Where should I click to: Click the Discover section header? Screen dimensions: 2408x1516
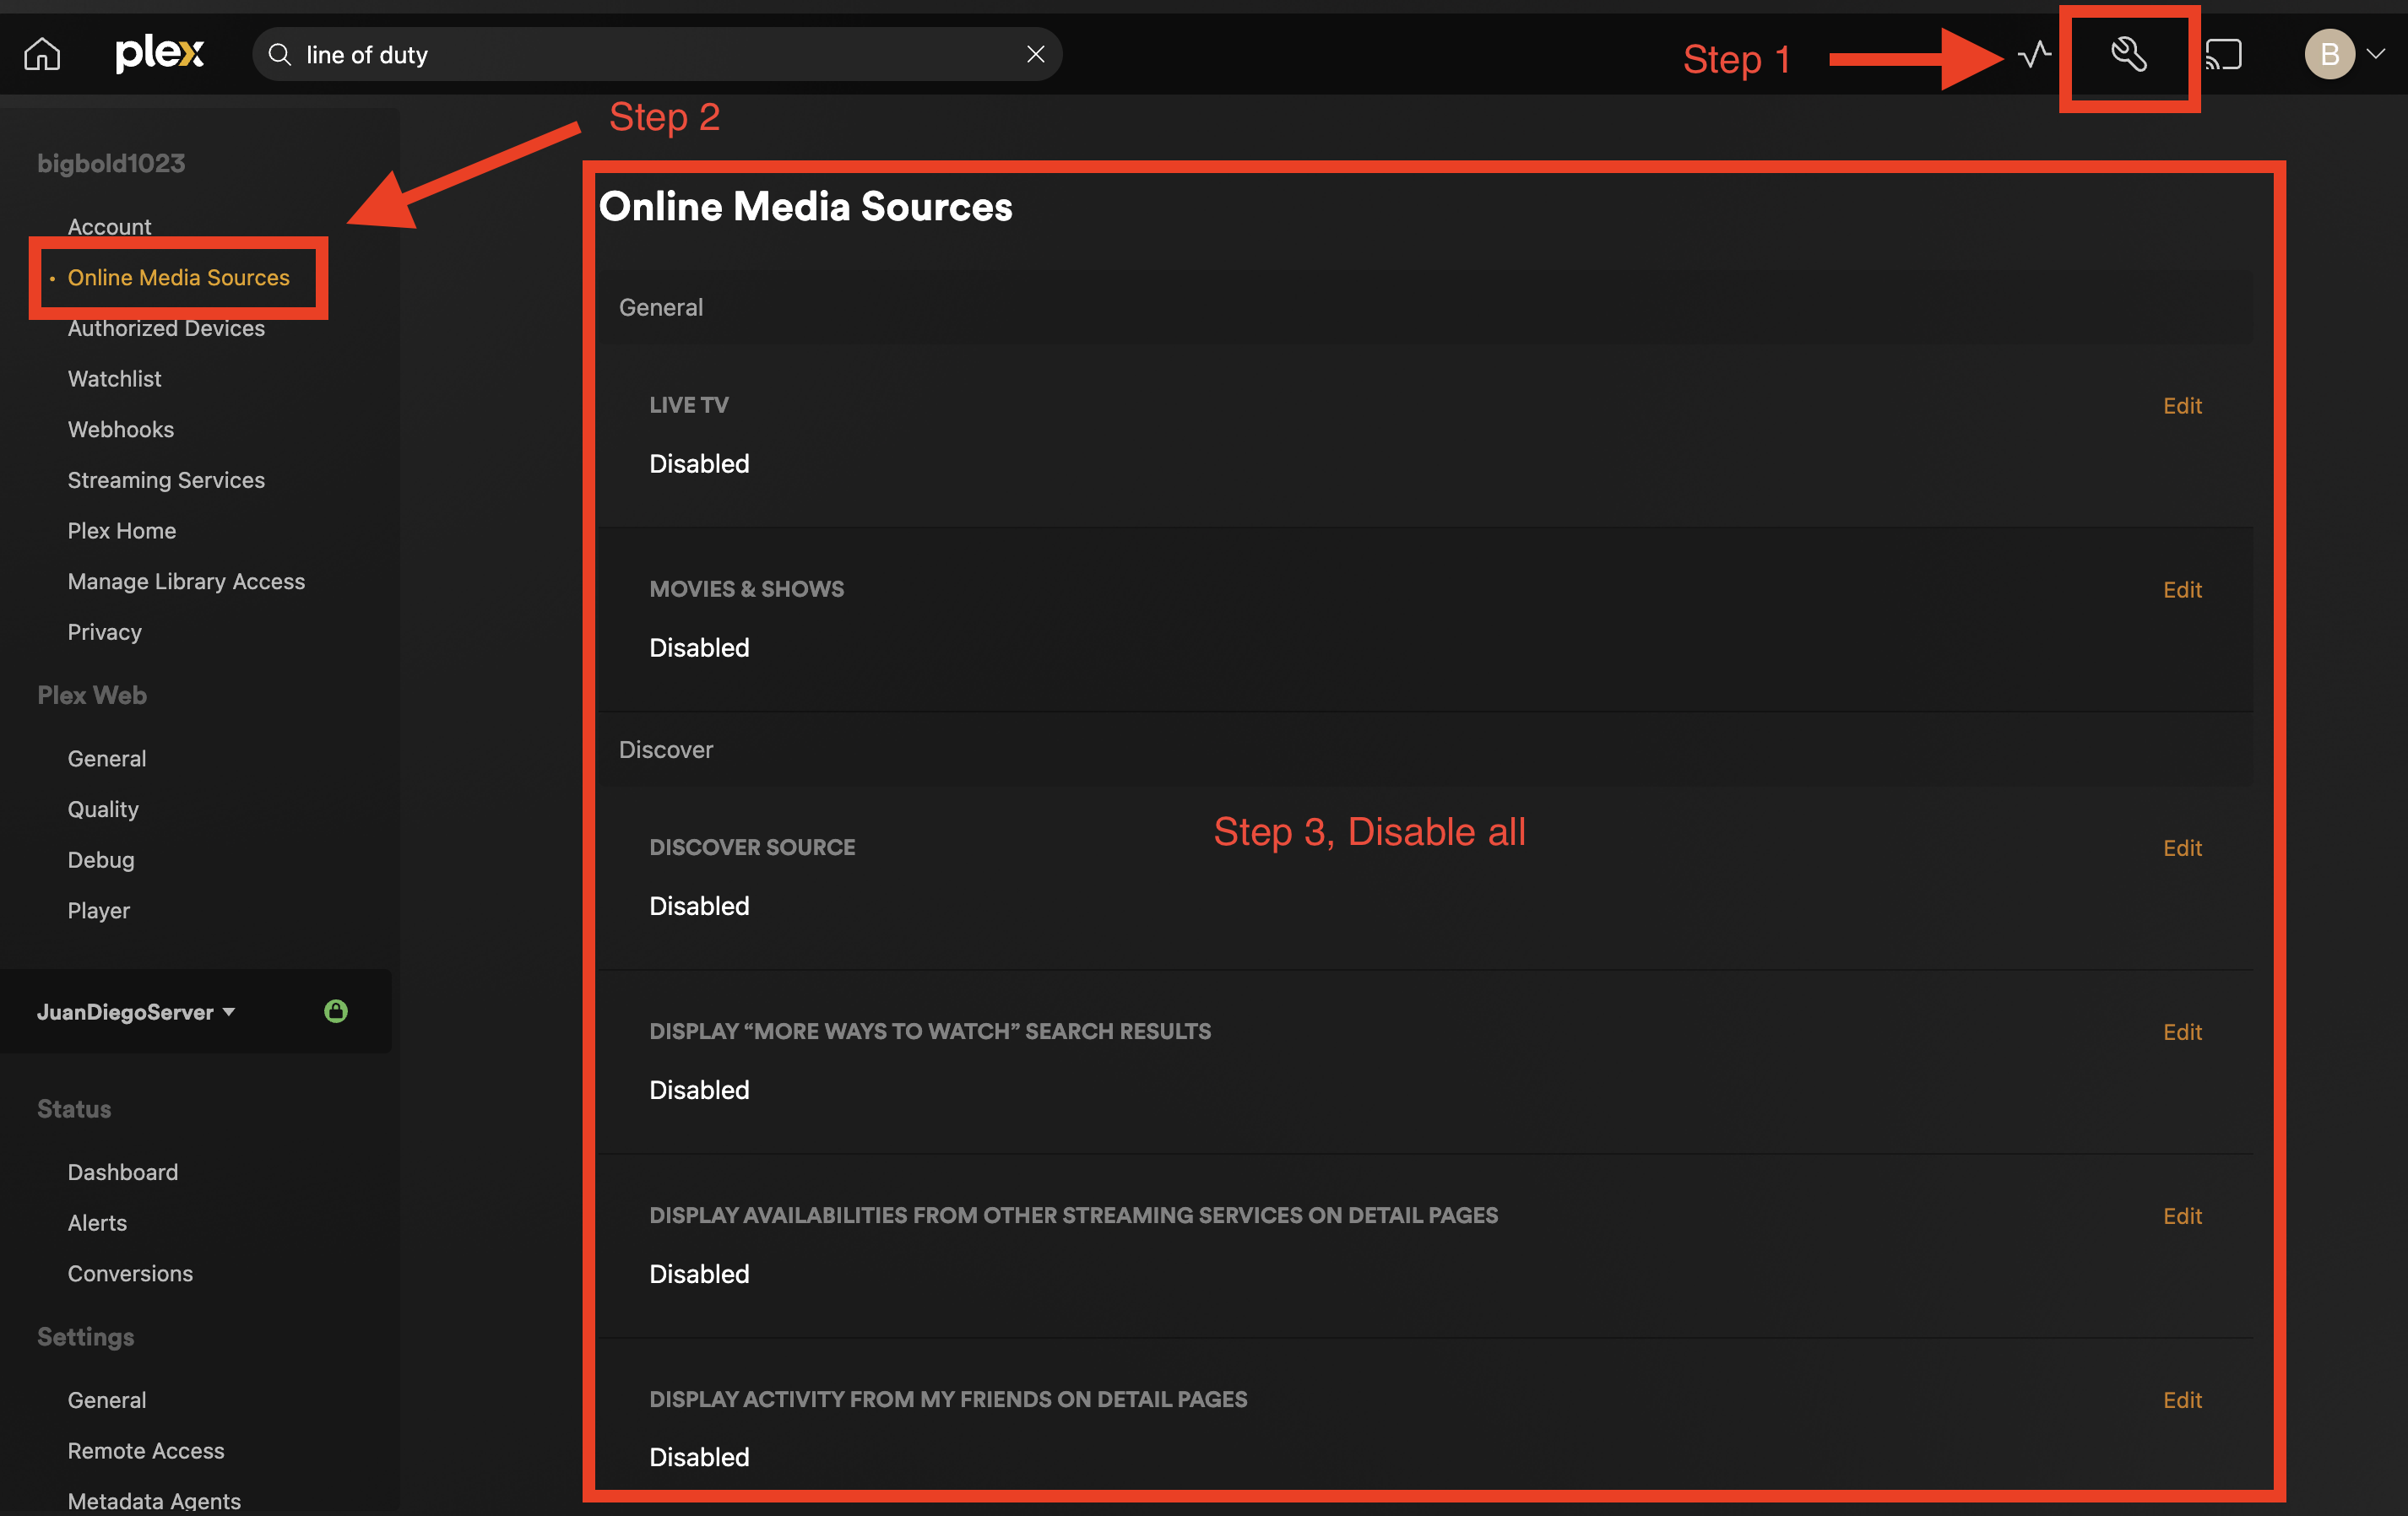tap(666, 749)
